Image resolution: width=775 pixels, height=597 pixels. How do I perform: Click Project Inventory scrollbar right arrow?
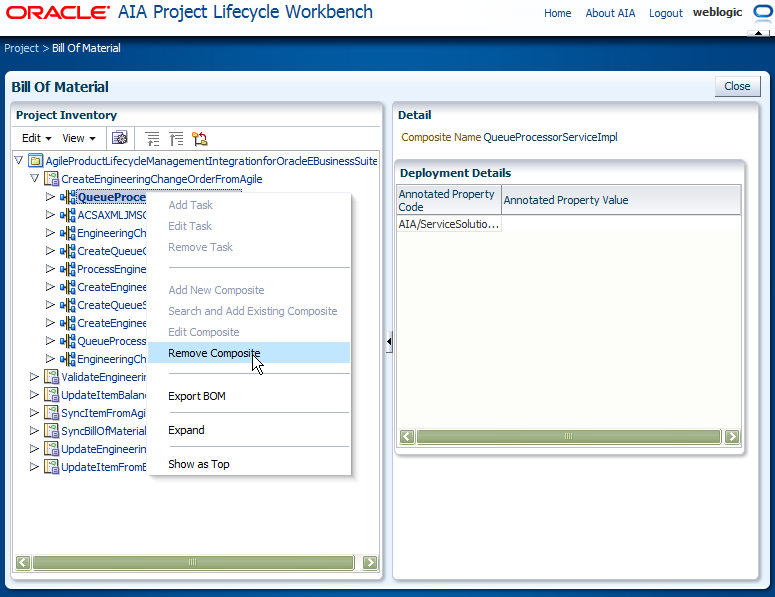370,562
